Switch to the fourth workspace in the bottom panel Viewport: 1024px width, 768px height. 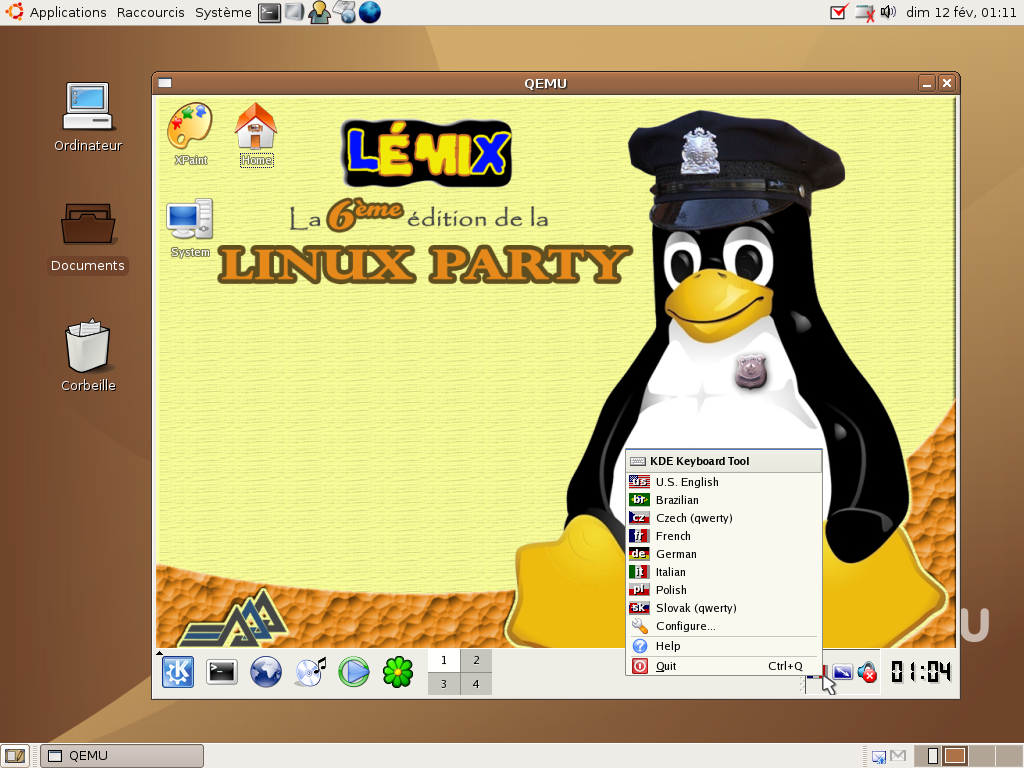point(1008,756)
